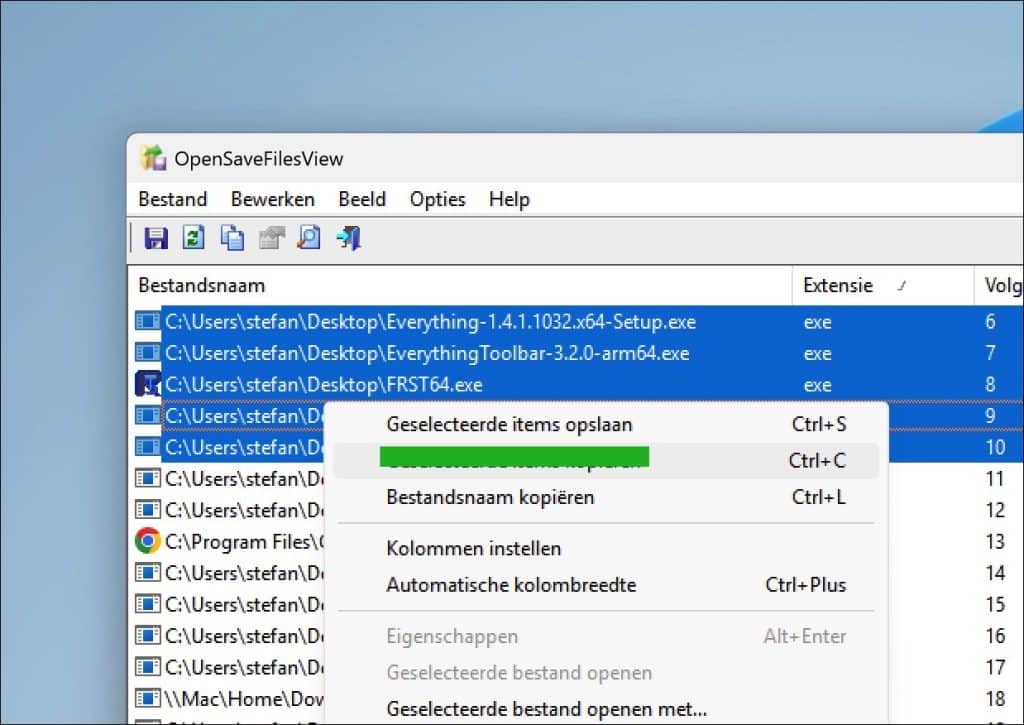Open the Opties menu
The height and width of the screenshot is (725, 1024).
(x=438, y=199)
